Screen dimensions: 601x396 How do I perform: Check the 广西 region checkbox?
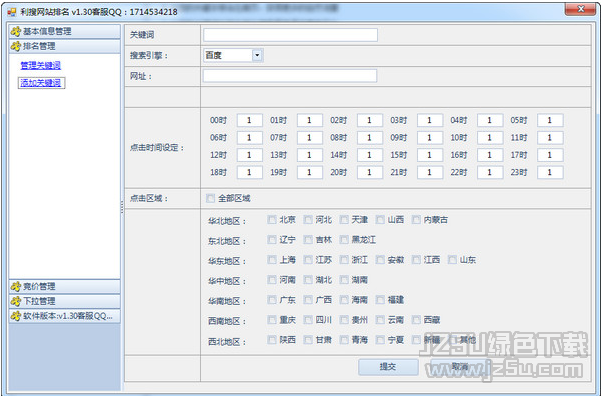(307, 300)
